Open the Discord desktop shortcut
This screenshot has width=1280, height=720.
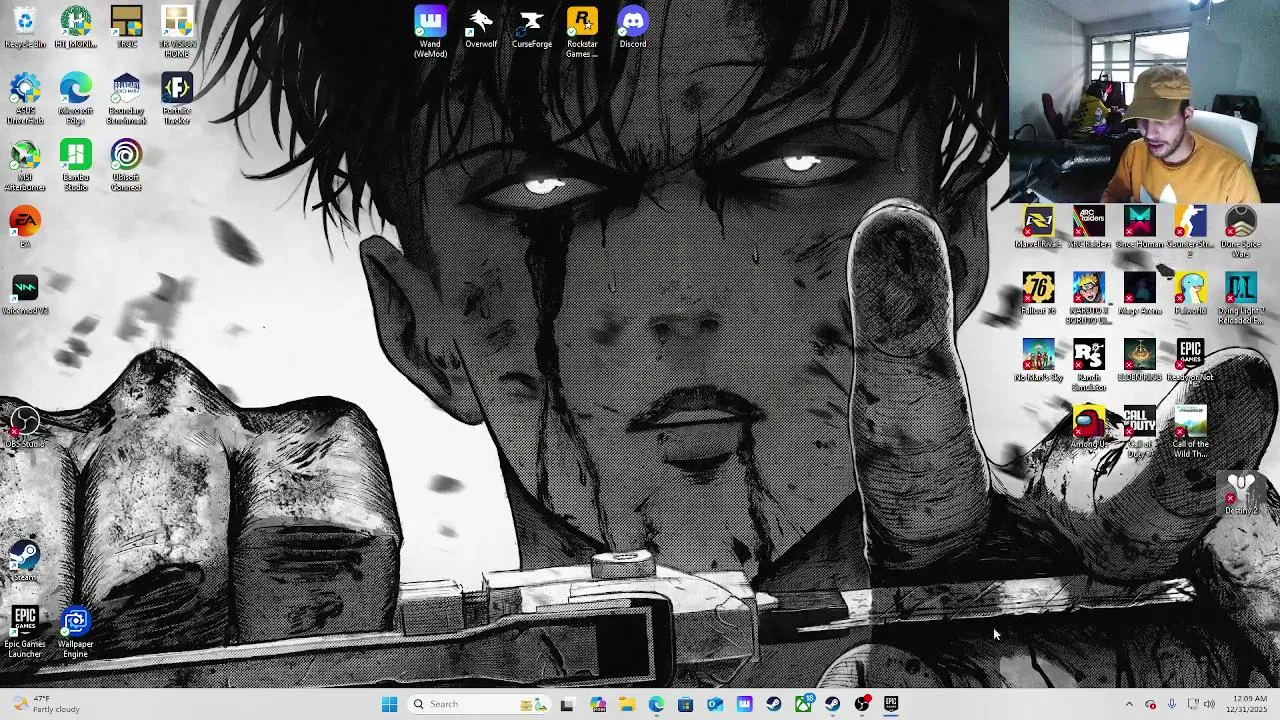pos(633,28)
